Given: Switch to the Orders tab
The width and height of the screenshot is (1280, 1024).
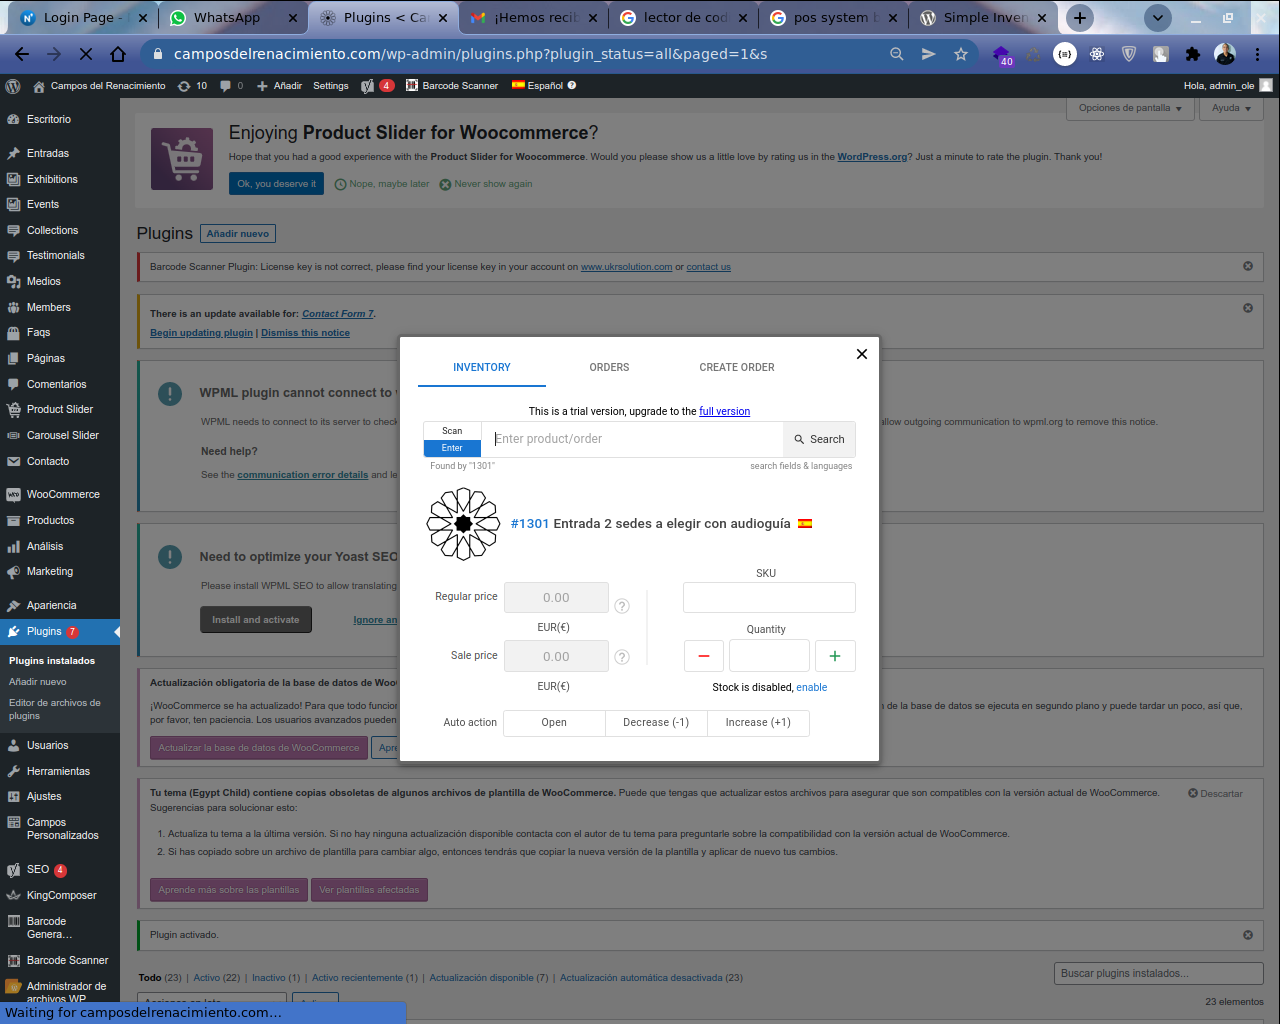Looking at the screenshot, I should [x=609, y=367].
